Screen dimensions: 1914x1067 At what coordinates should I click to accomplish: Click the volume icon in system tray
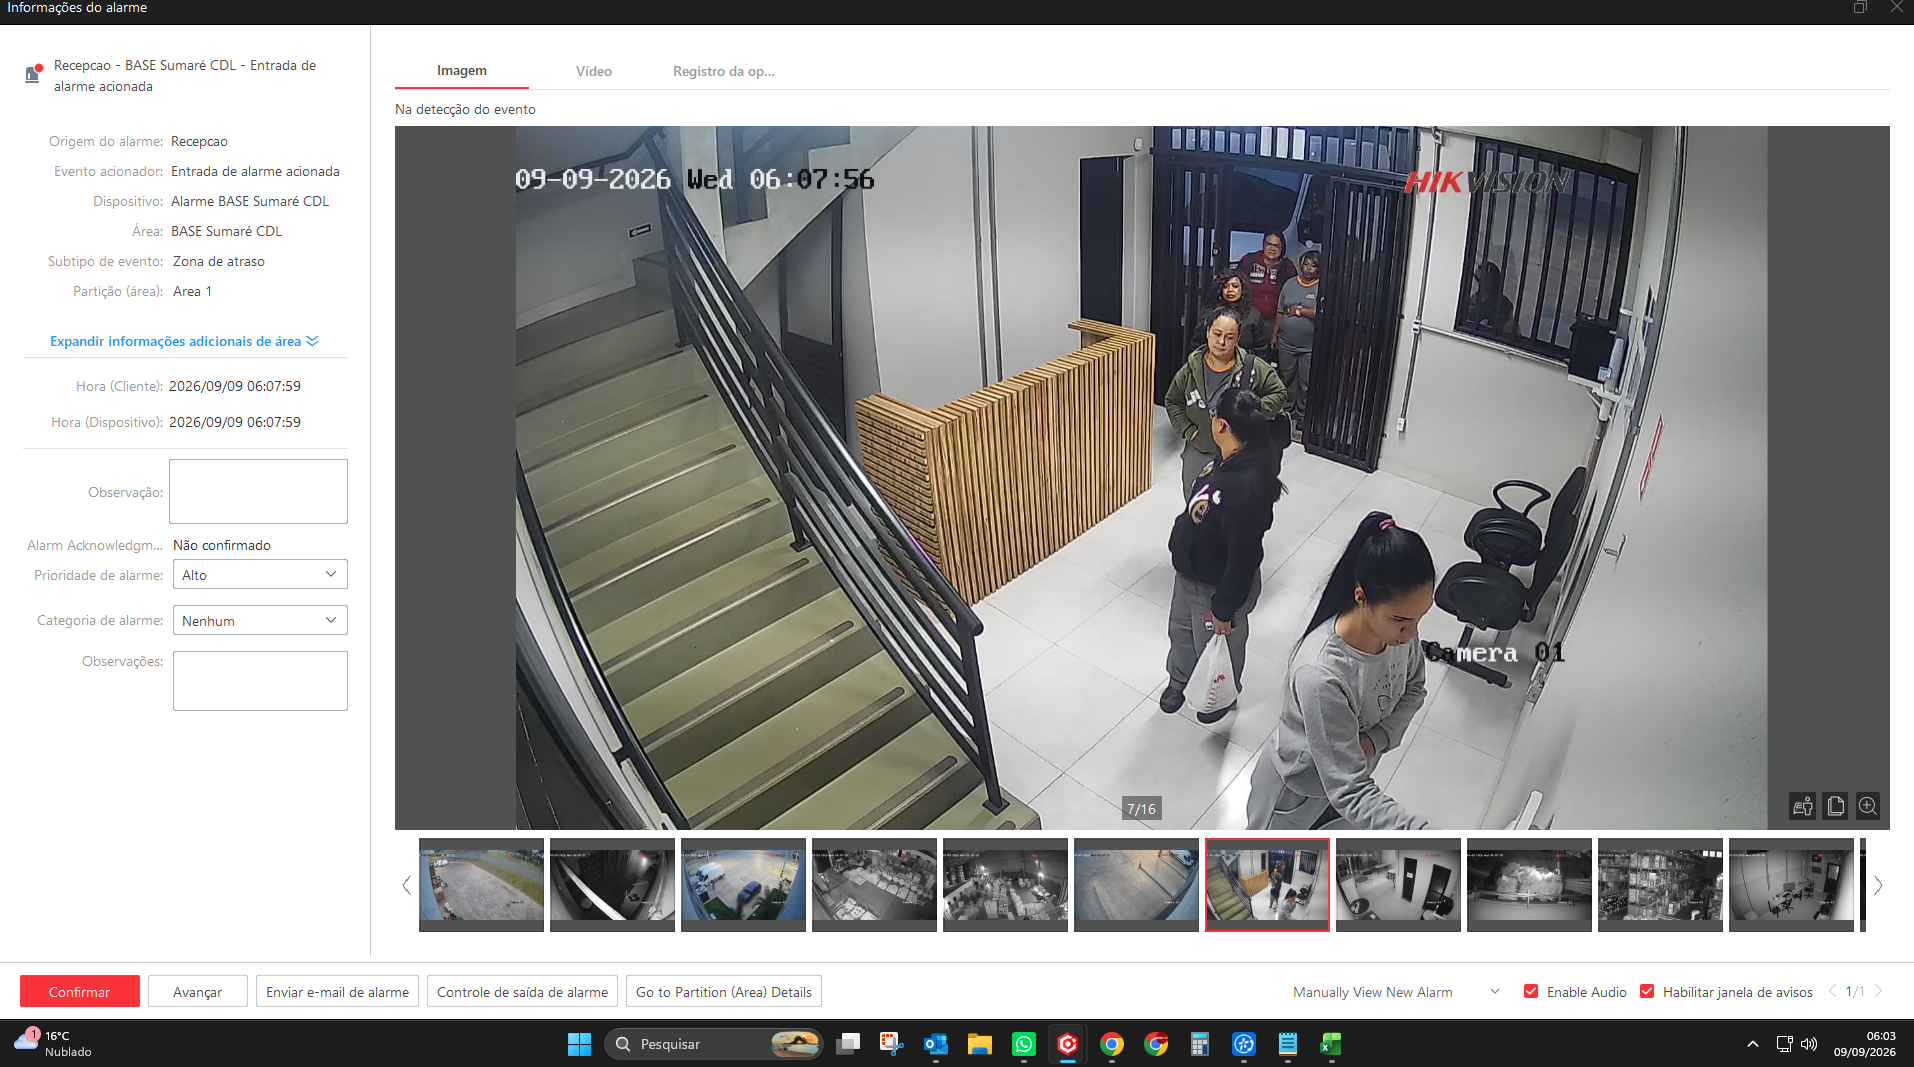1809,1044
